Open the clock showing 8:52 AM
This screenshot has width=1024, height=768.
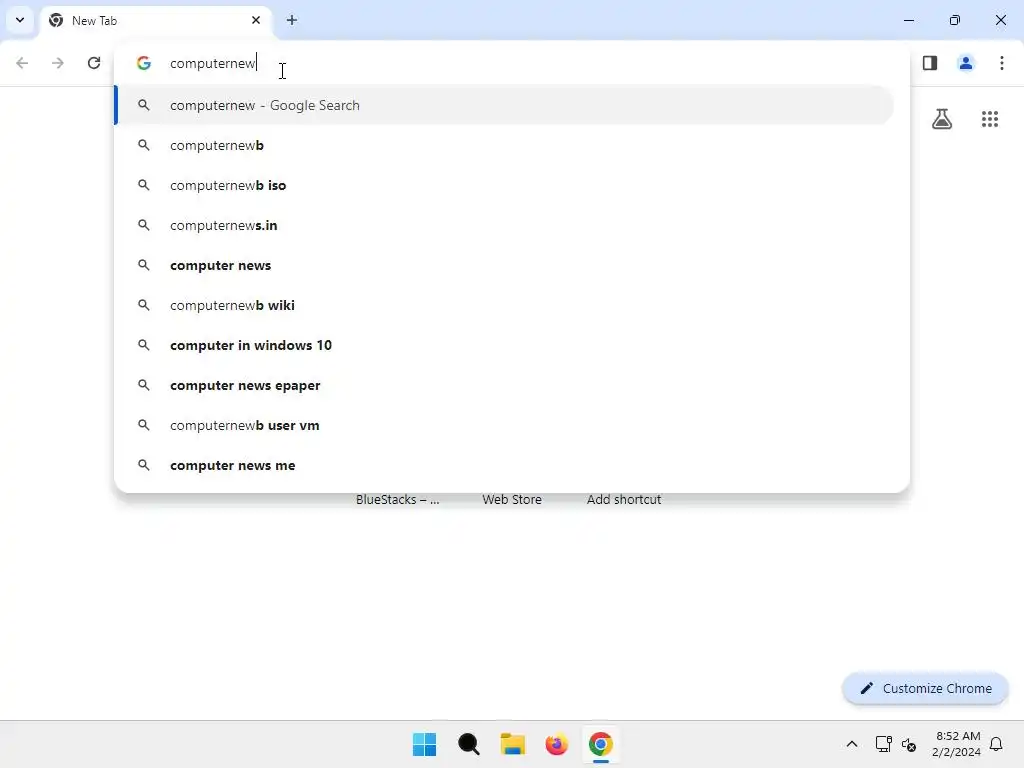tap(957, 744)
